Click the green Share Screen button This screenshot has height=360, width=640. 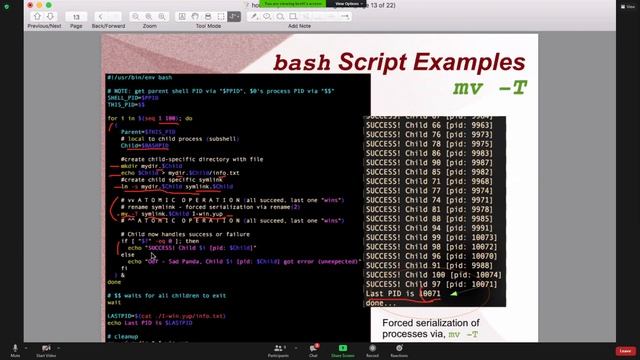pyautogui.click(x=343, y=350)
